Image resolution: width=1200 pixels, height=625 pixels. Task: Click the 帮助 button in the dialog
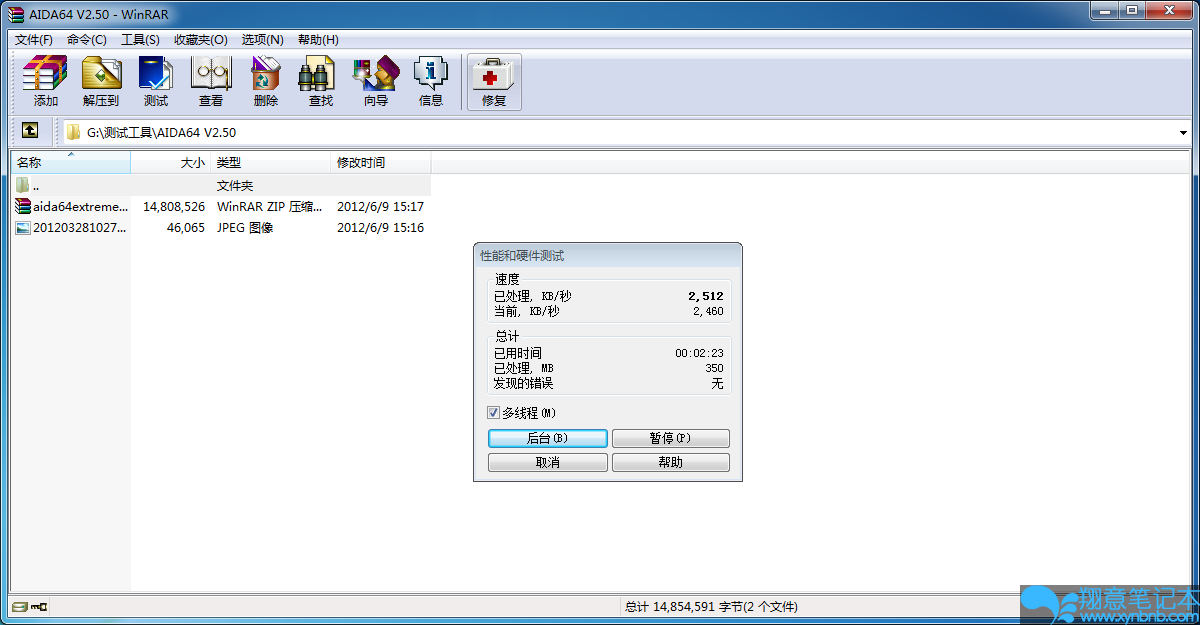(670, 463)
